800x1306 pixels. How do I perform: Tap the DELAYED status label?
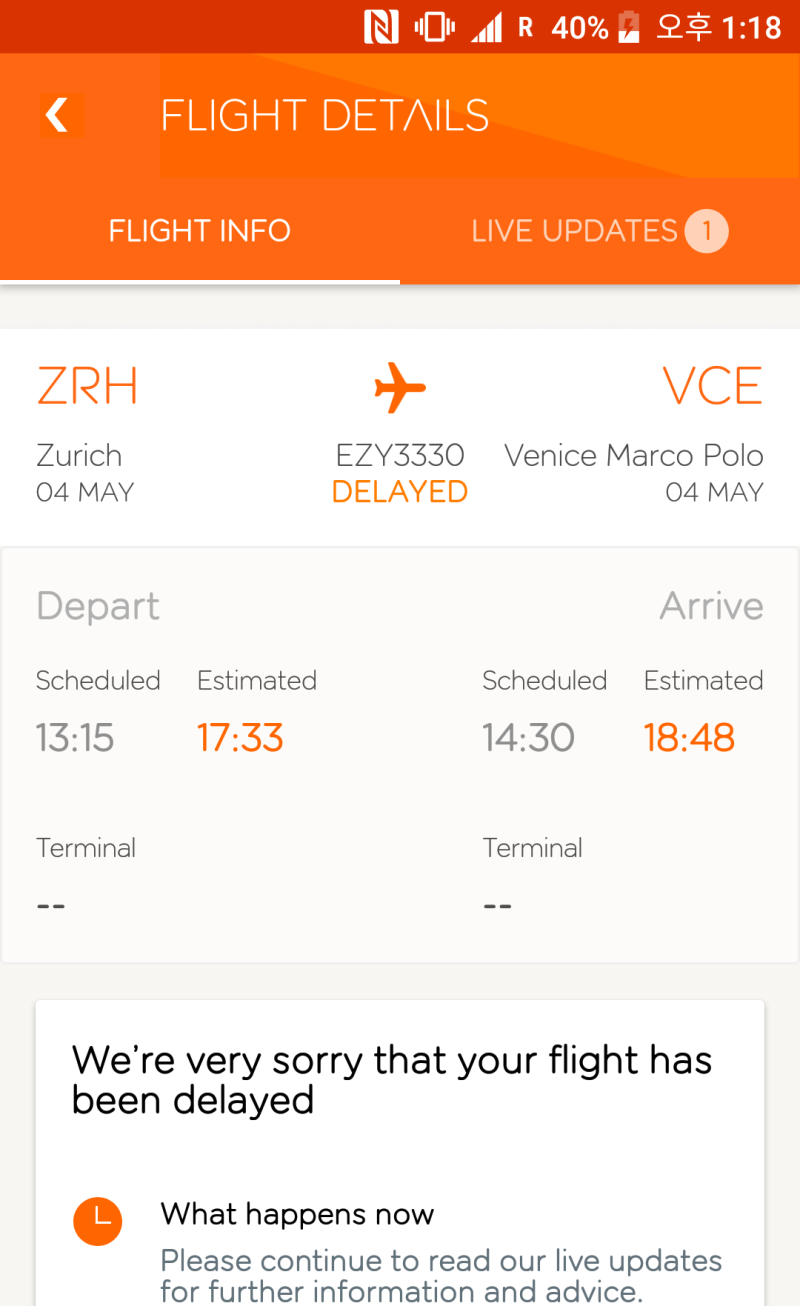[x=400, y=492]
